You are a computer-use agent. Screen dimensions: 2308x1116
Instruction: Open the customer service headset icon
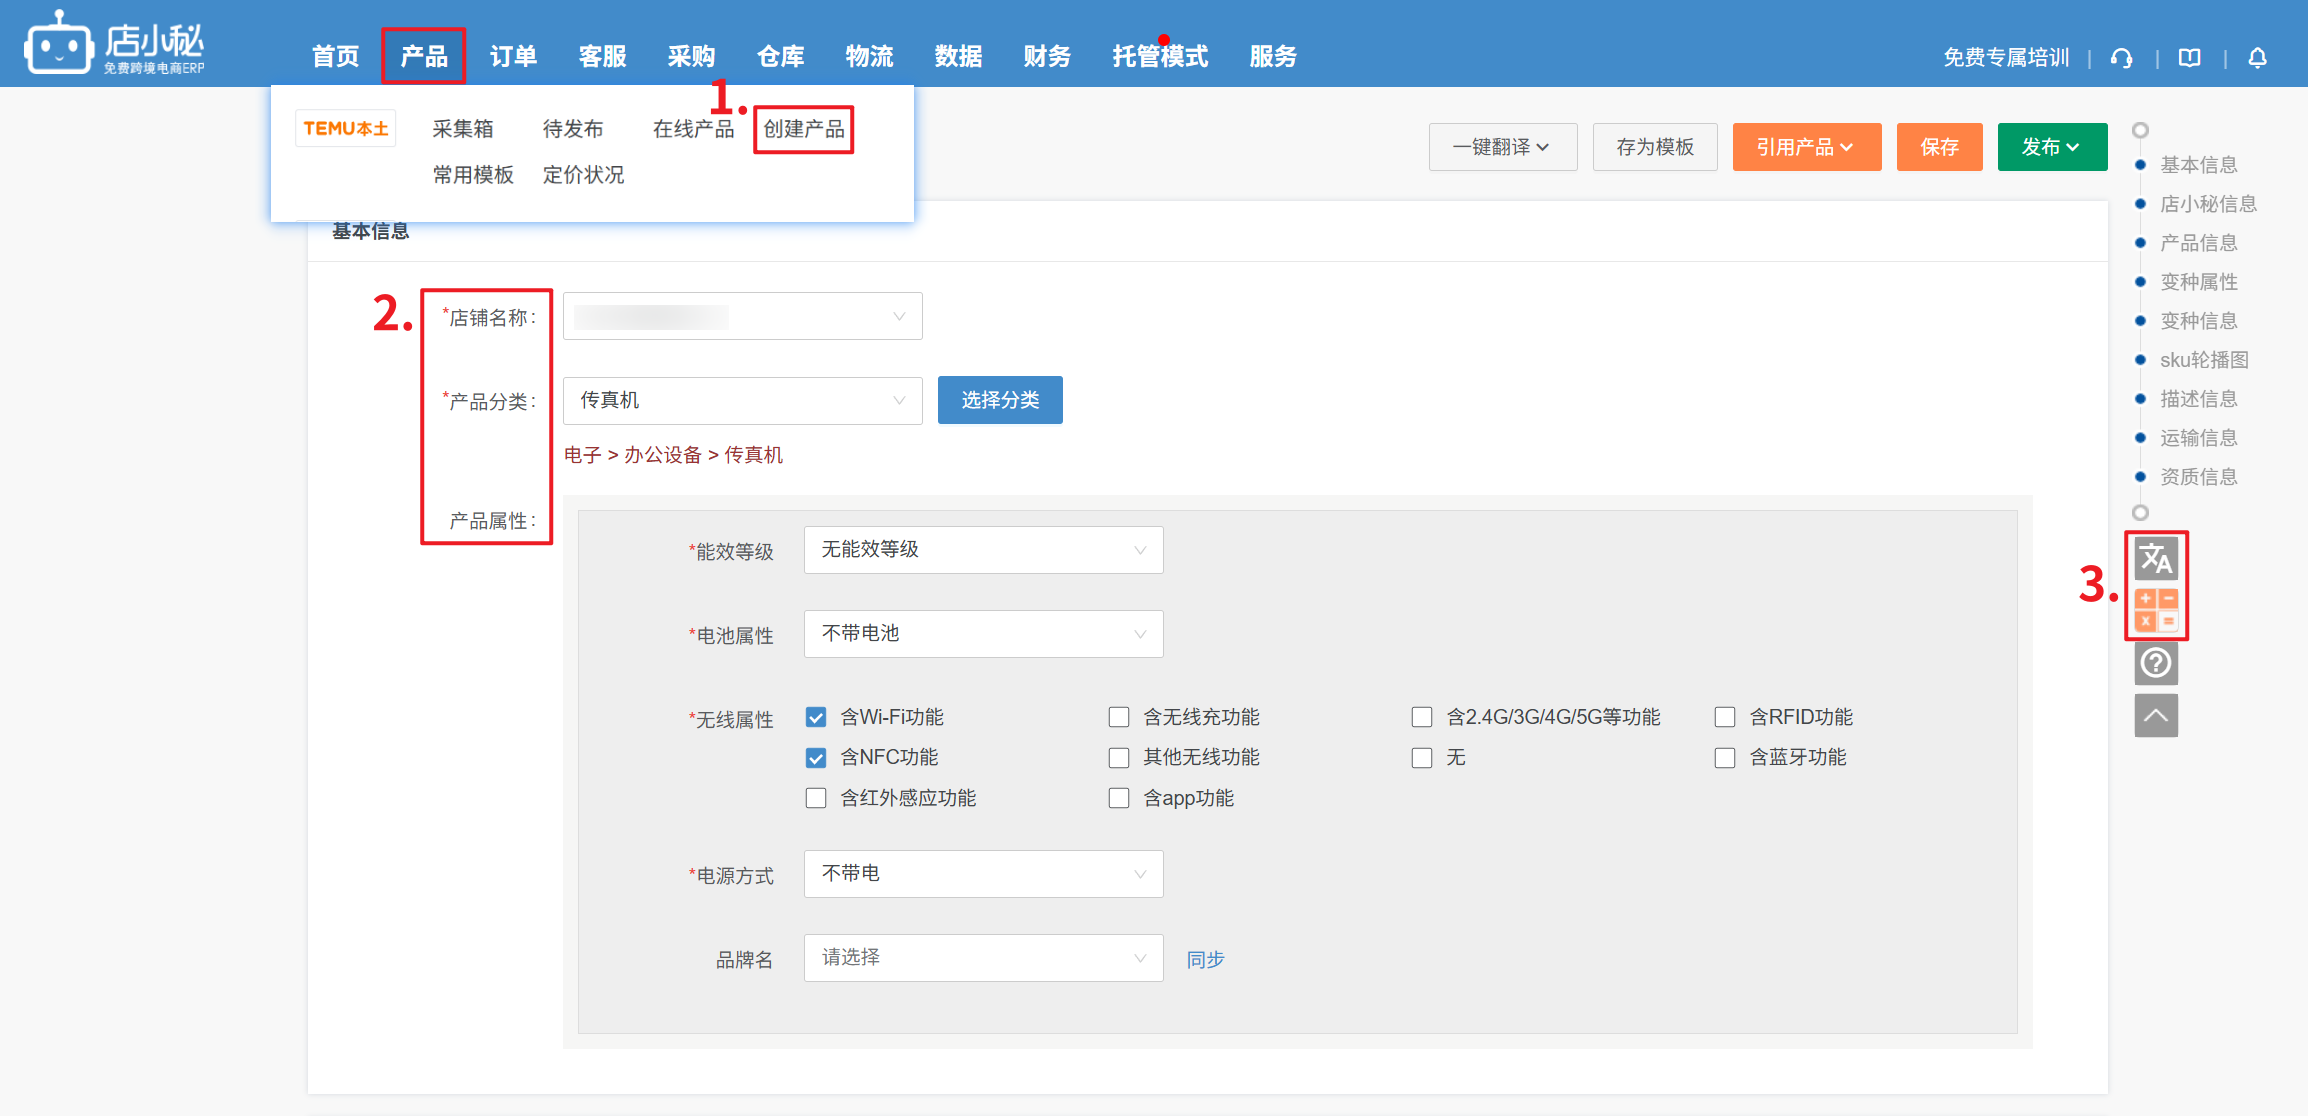click(x=2121, y=58)
